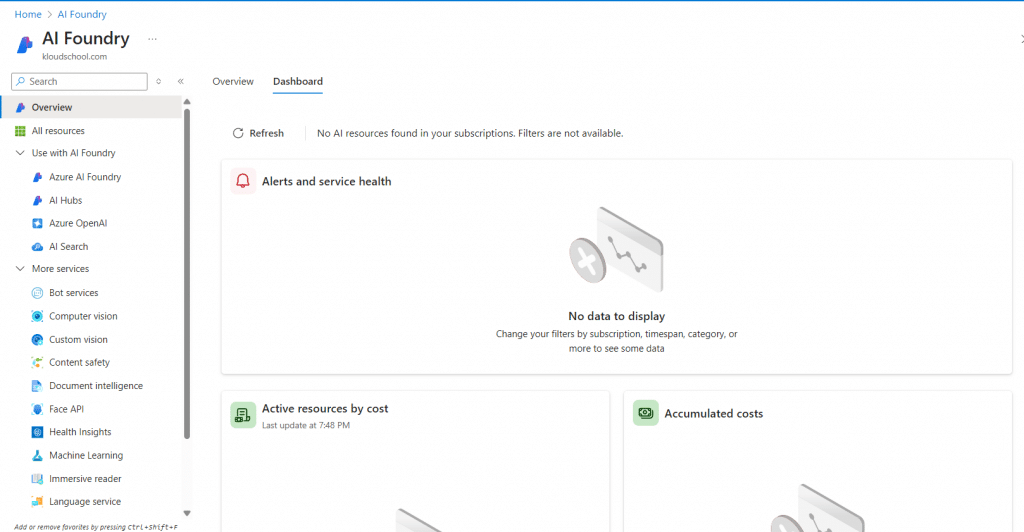The image size is (1024, 532).
Task: Click the Content safety icon
Action: click(x=38, y=362)
